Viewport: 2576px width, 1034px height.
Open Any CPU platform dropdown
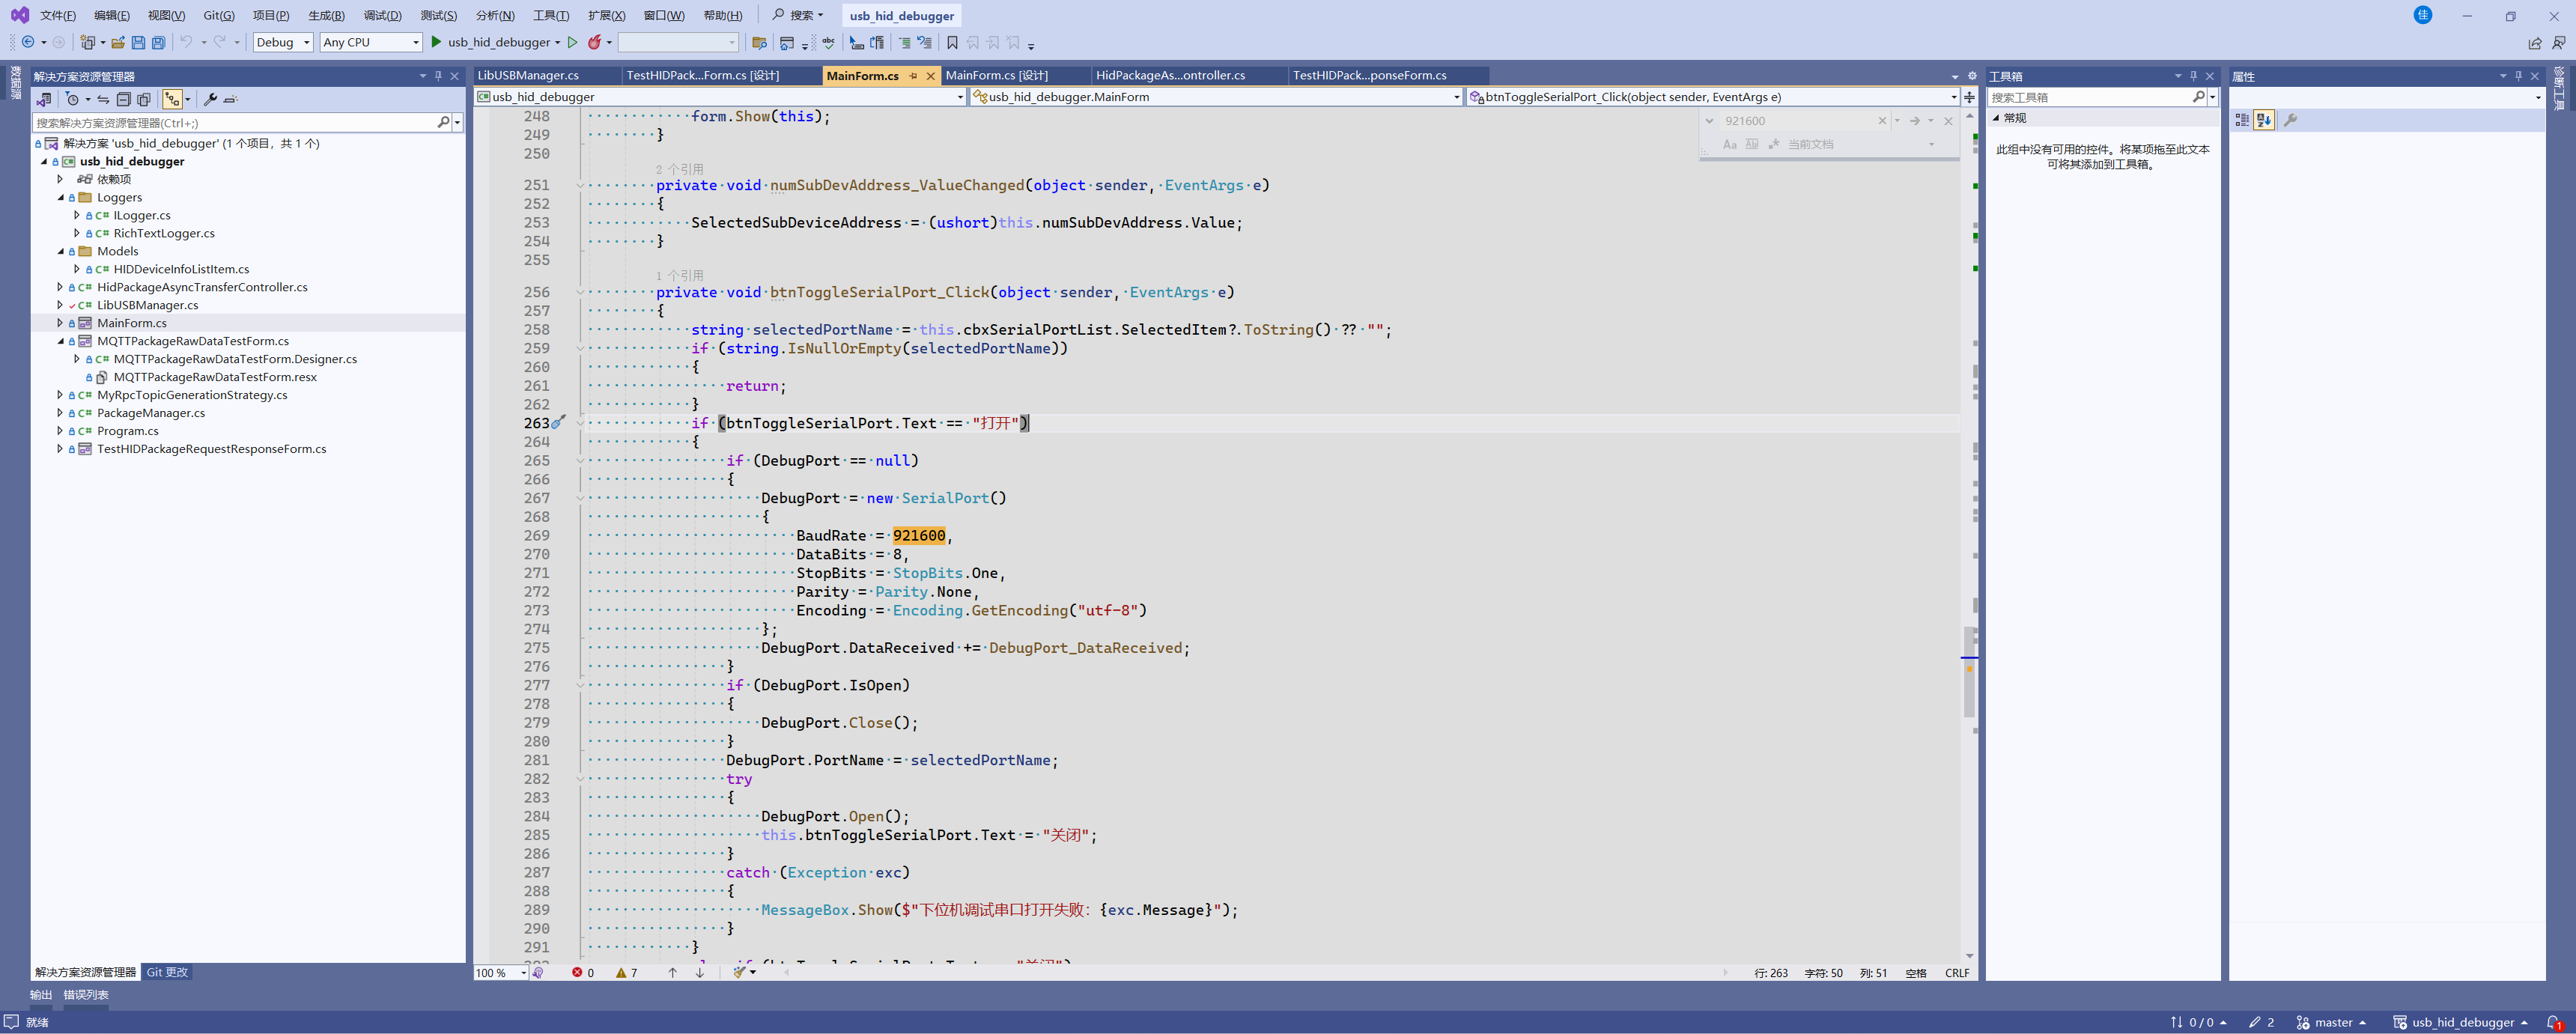371,42
